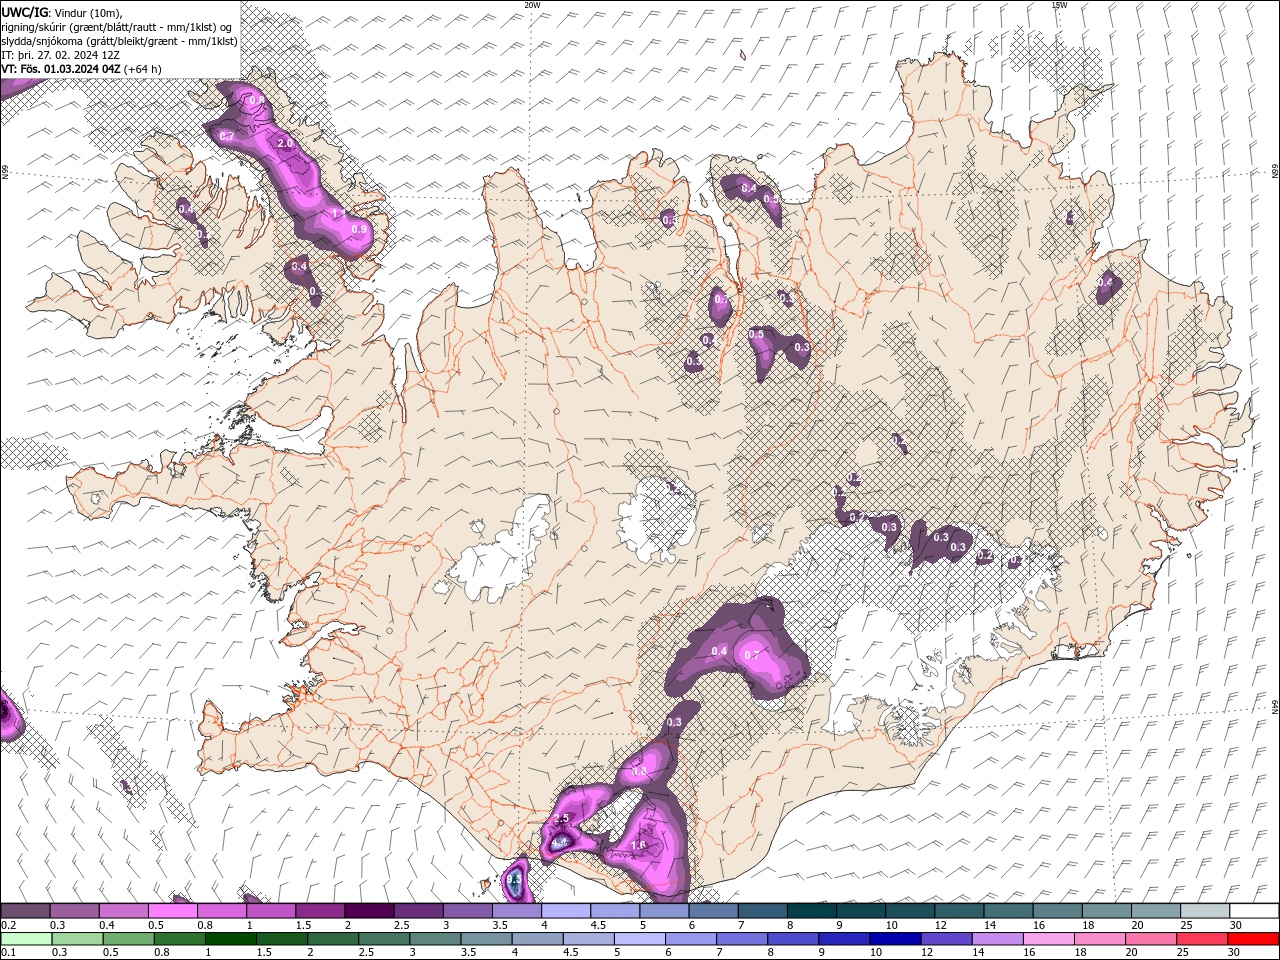1280x960 pixels.
Task: Click the light pink rain swatch at 16
Action: pyautogui.click(x=1049, y=939)
